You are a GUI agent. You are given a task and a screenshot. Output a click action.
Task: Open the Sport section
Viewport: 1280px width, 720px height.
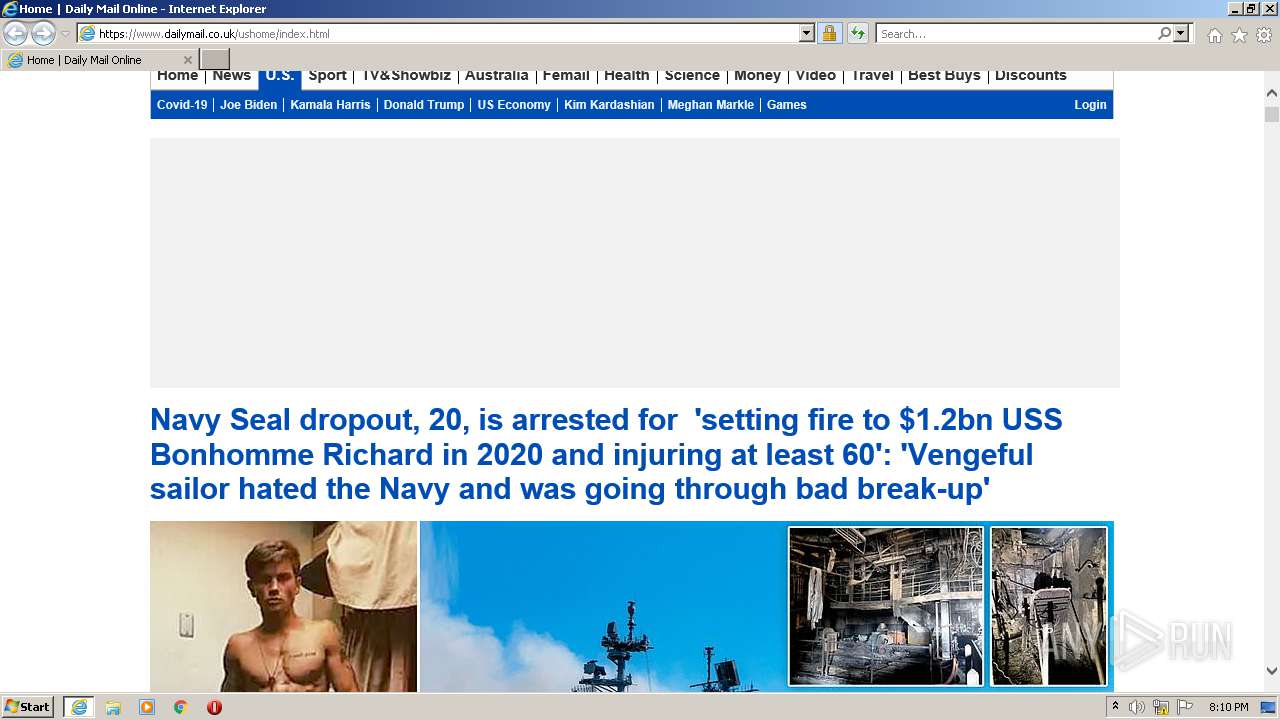point(328,76)
